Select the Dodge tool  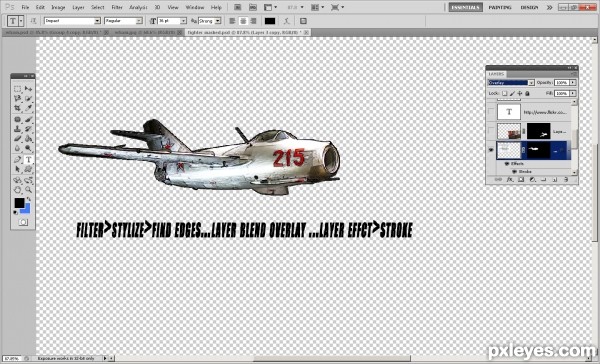click(29, 148)
